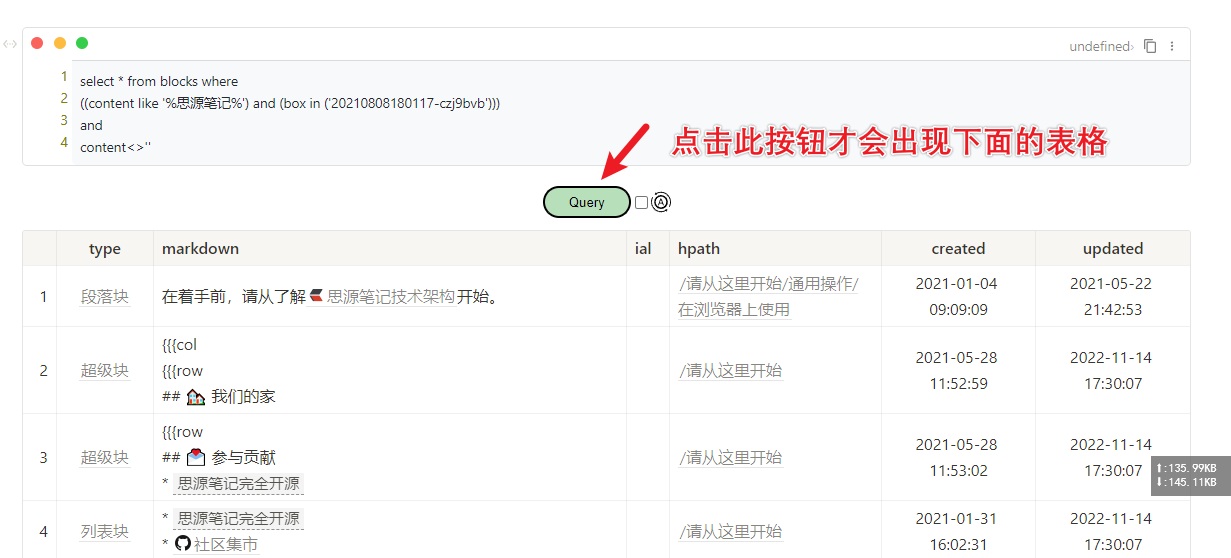This screenshot has height=558, width=1231.
Task: Open the 超级块 link in row 2
Action: [105, 371]
